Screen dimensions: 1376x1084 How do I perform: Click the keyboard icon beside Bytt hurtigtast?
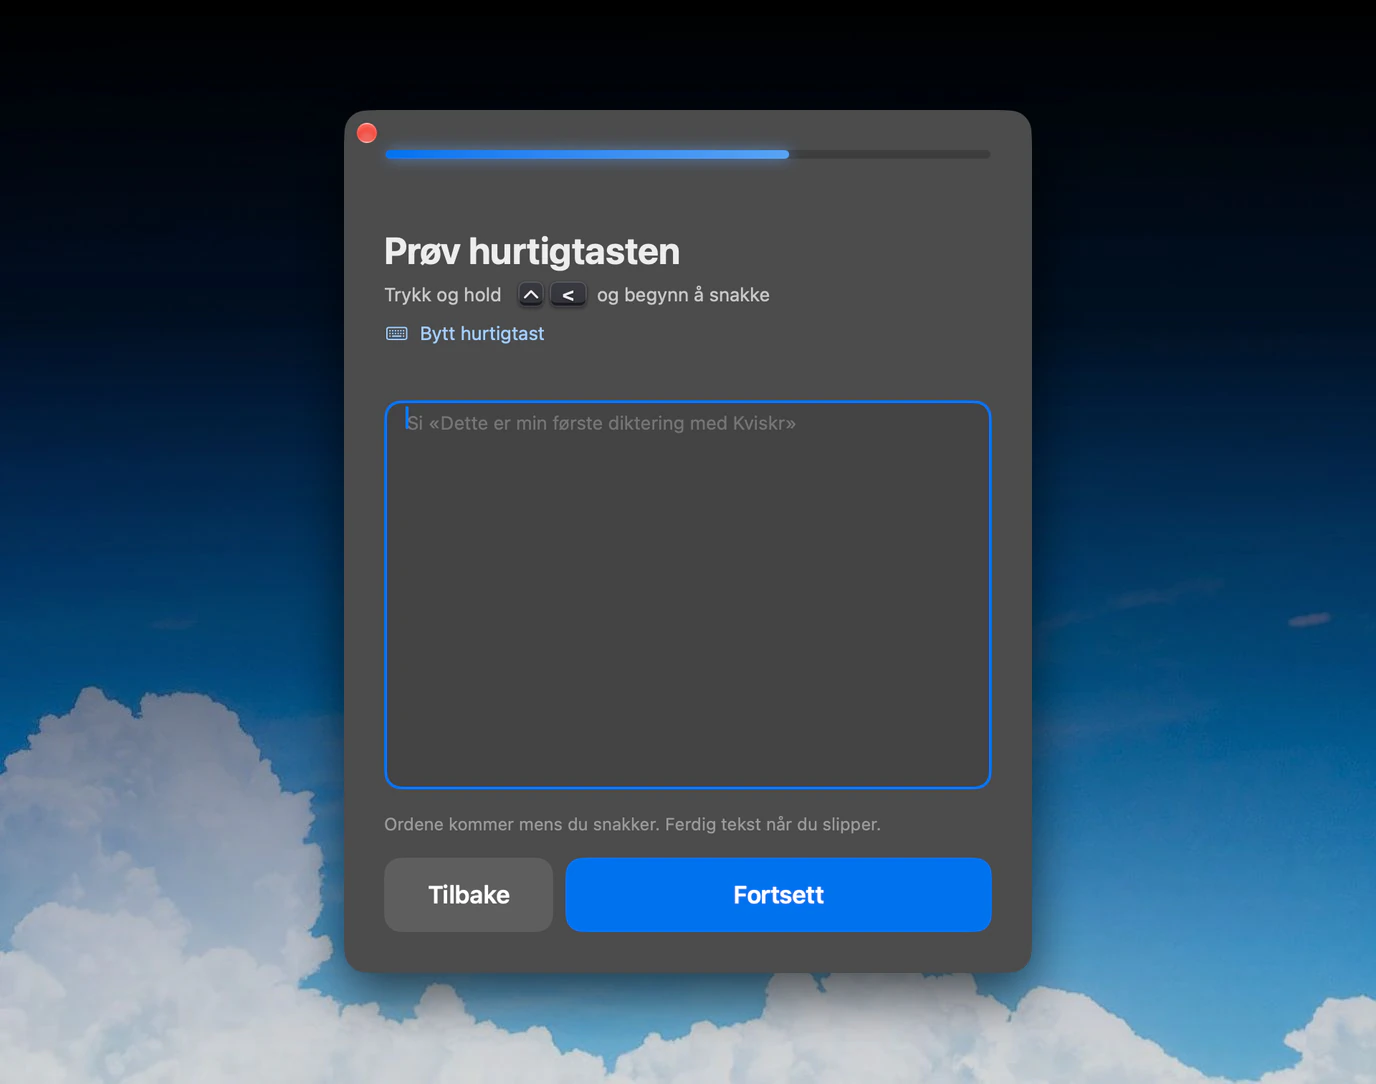pyautogui.click(x=397, y=334)
